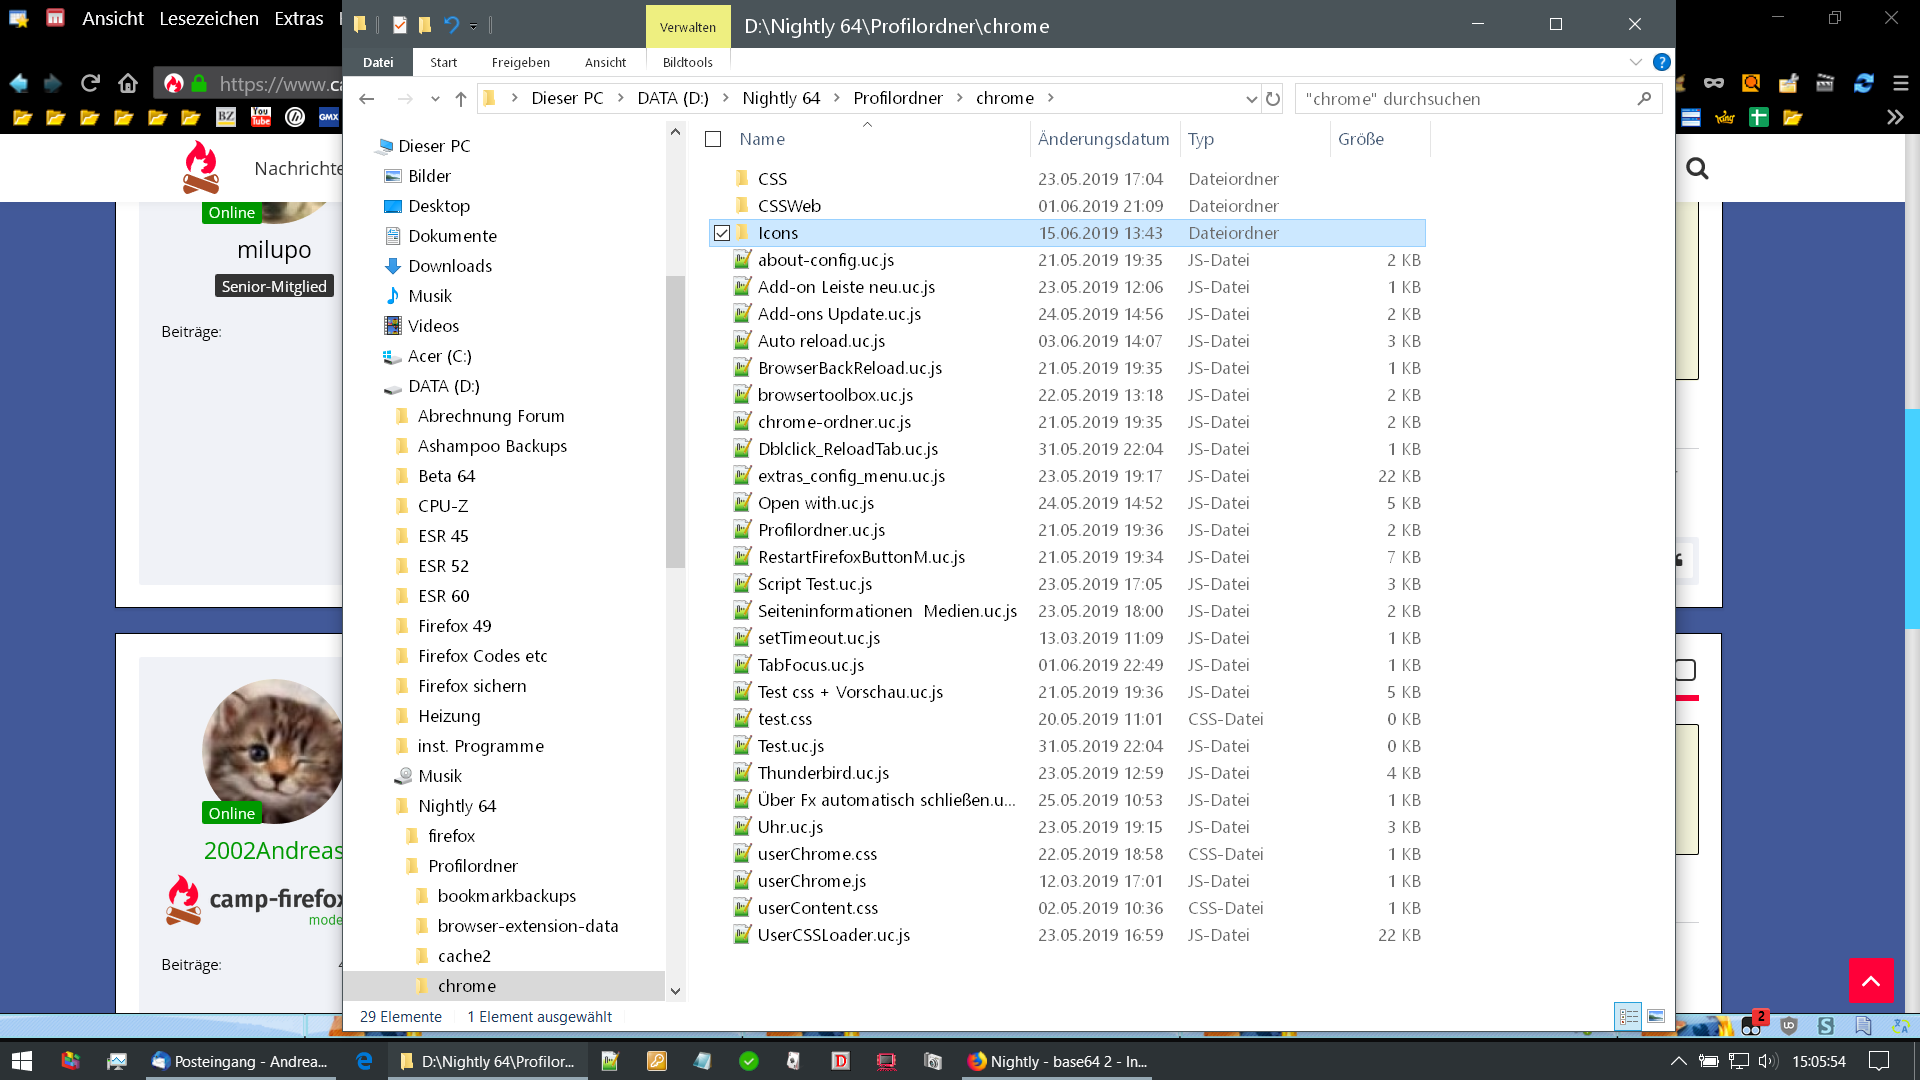Go up one folder level arrow

coord(460,98)
